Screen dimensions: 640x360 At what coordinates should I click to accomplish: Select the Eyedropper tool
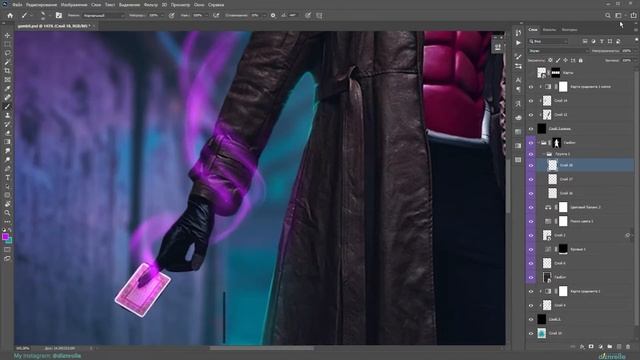[7, 89]
